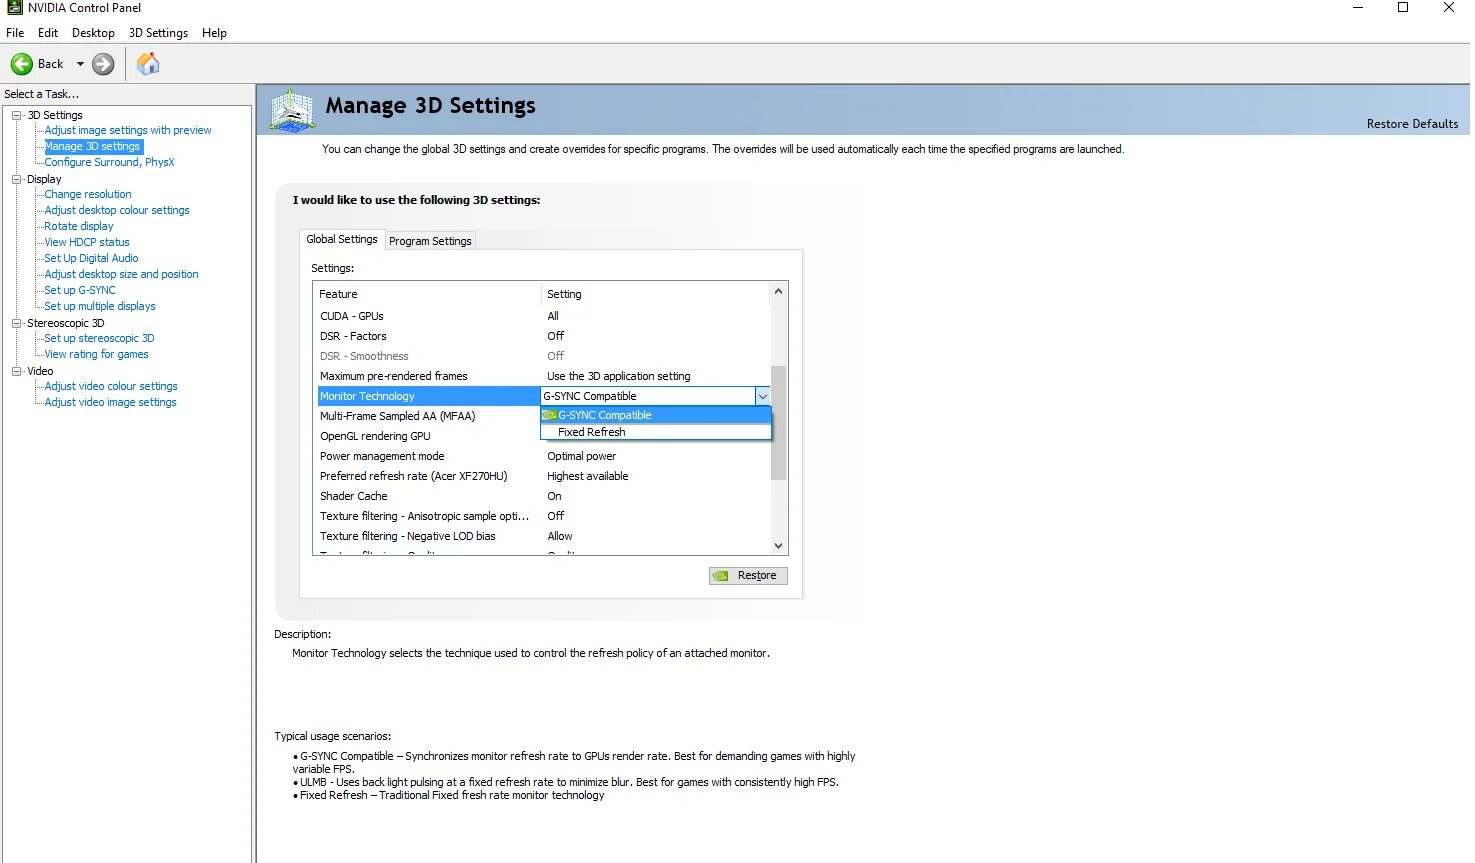Open Change resolution page
This screenshot has width=1475, height=863.
88,194
